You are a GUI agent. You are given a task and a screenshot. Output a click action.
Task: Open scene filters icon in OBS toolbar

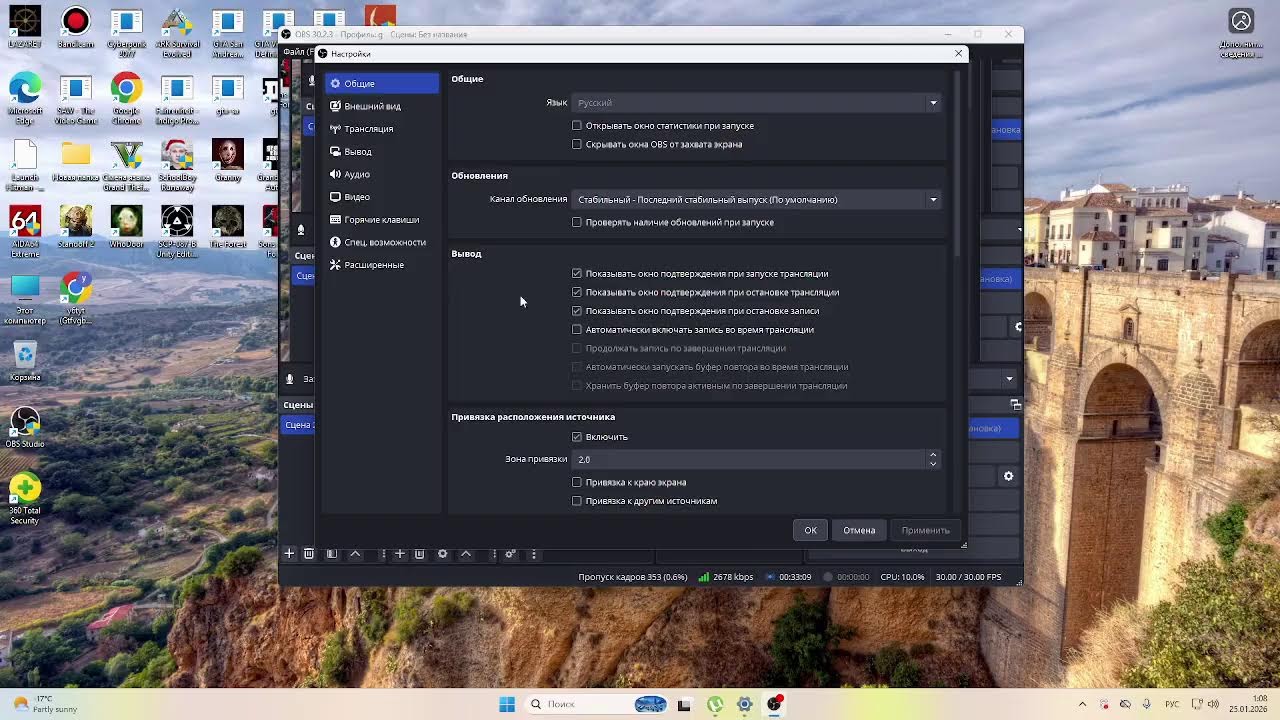pos(331,554)
